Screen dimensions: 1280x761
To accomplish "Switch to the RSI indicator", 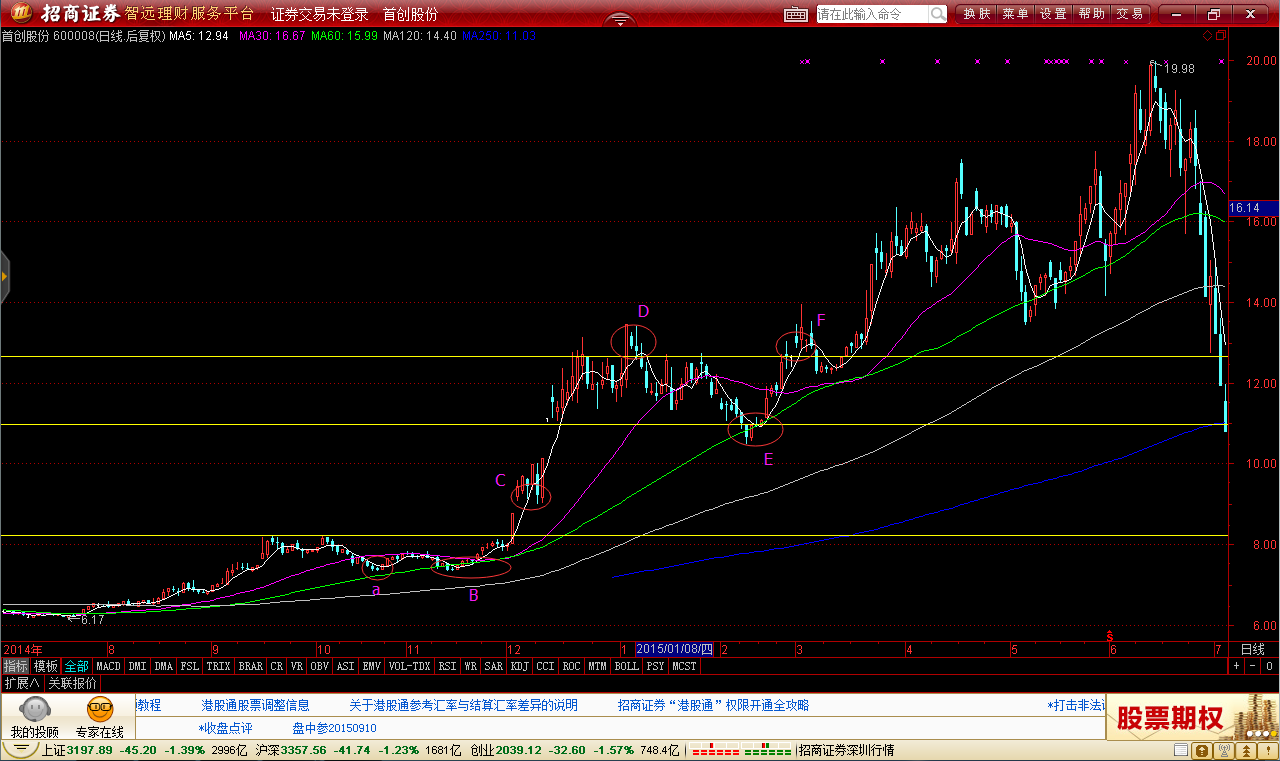I will click(x=448, y=666).
